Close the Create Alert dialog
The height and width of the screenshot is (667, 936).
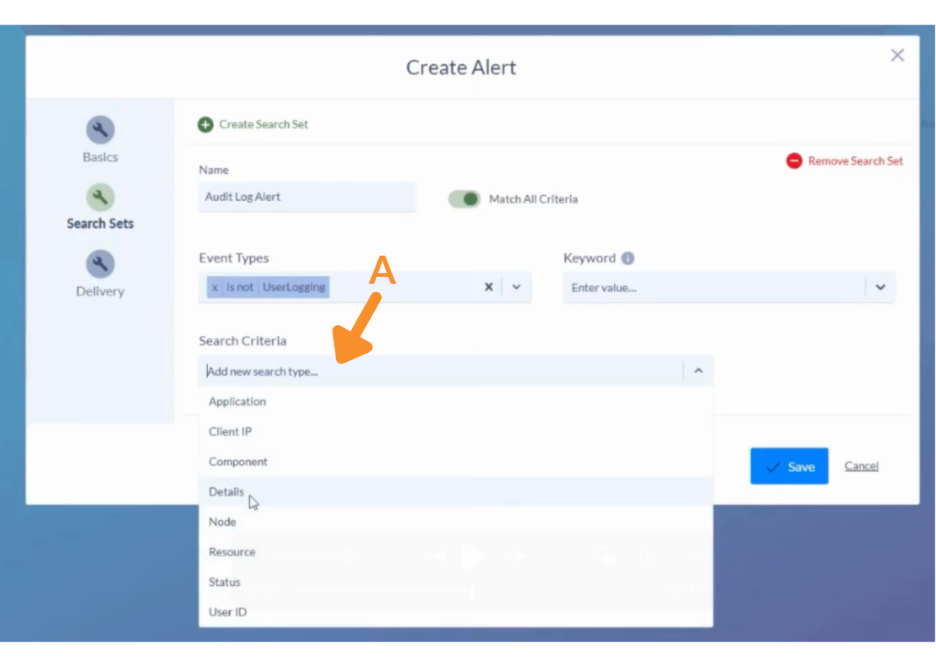(897, 56)
